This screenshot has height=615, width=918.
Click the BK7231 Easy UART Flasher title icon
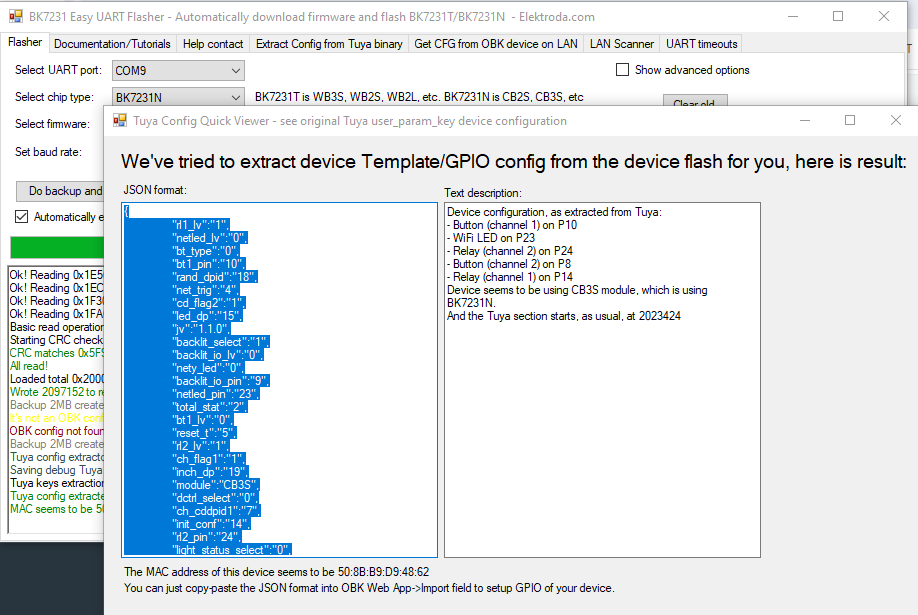pyautogui.click(x=16, y=16)
